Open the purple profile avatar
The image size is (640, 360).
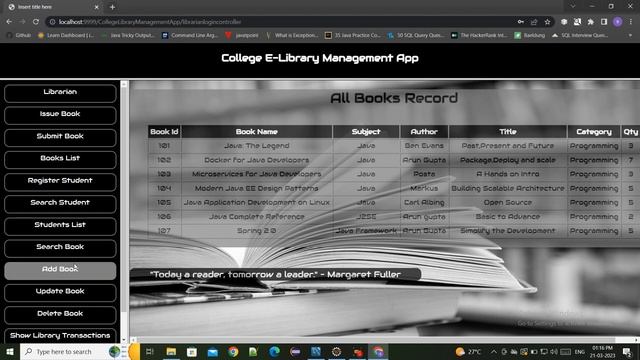coord(618,22)
